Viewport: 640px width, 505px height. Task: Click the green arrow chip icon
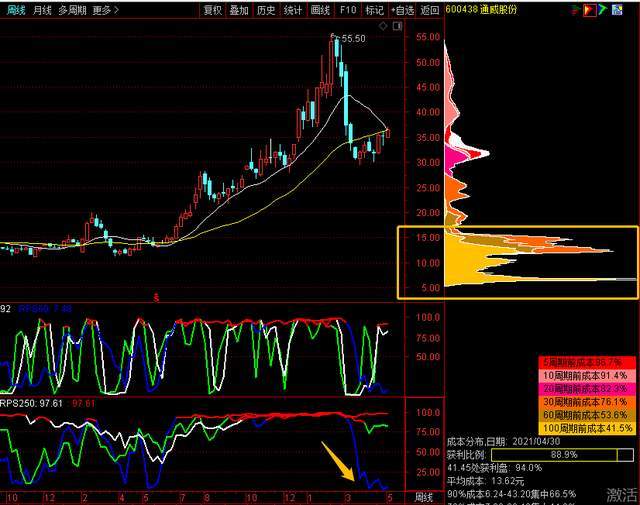point(604,10)
